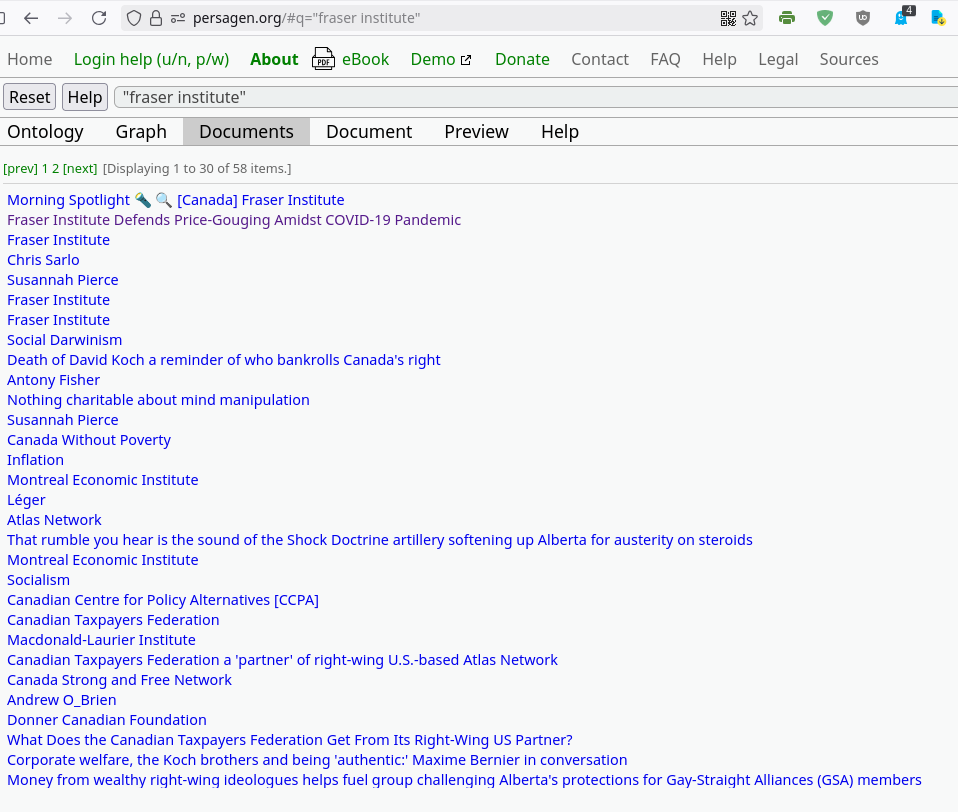The height and width of the screenshot is (812, 958).
Task: Open the Social Darwinism document
Action: 65,340
